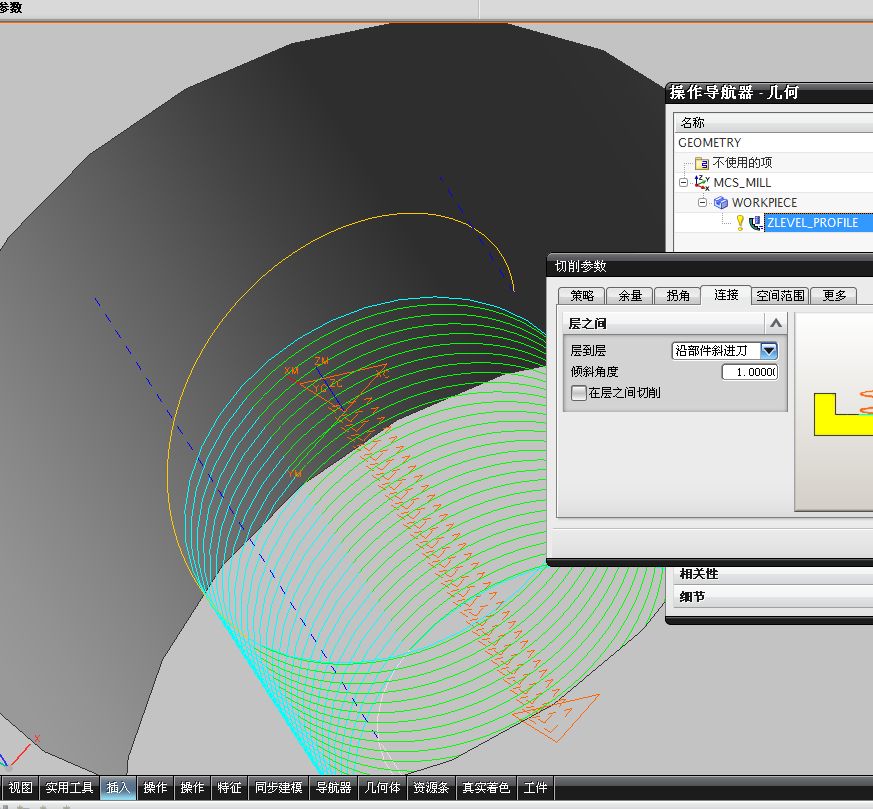Collapse the MCS_MILL tree node
873x809 pixels.
pyautogui.click(x=683, y=183)
